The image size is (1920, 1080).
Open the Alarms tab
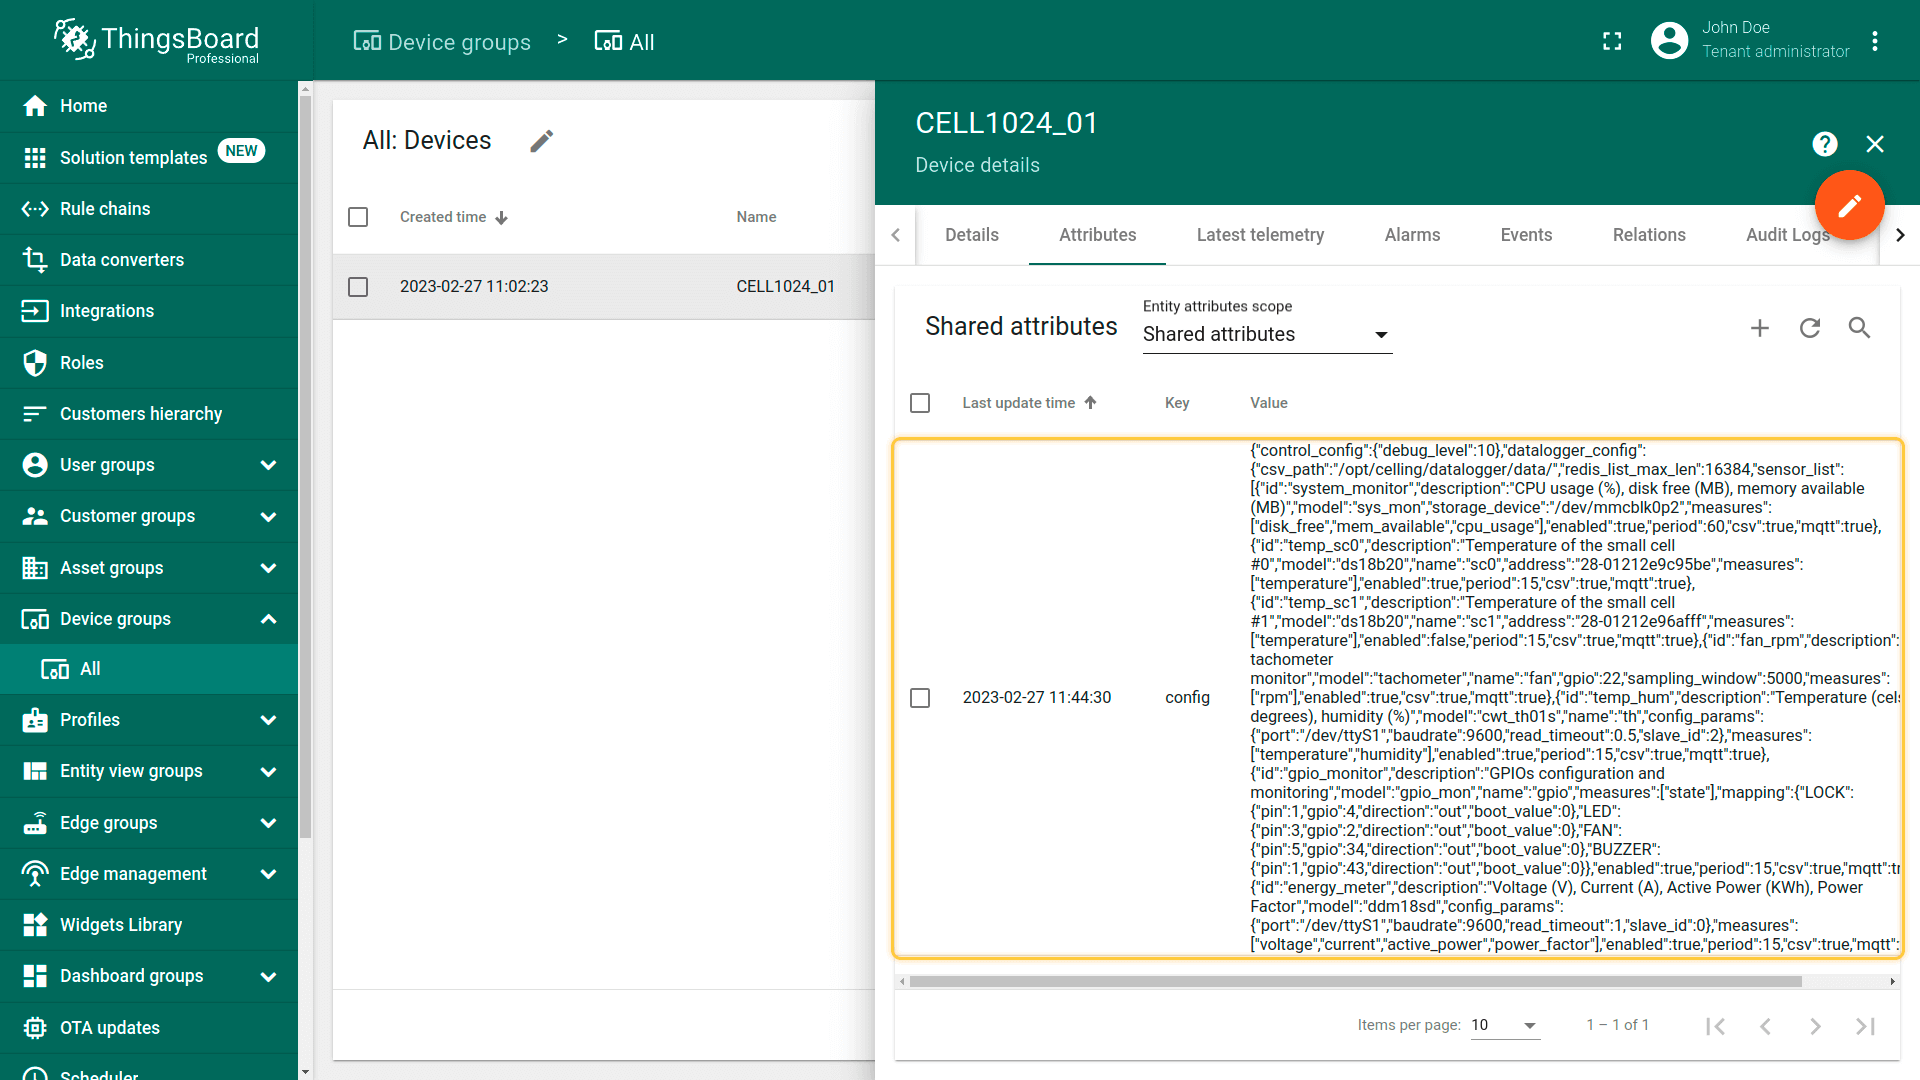pos(1412,235)
